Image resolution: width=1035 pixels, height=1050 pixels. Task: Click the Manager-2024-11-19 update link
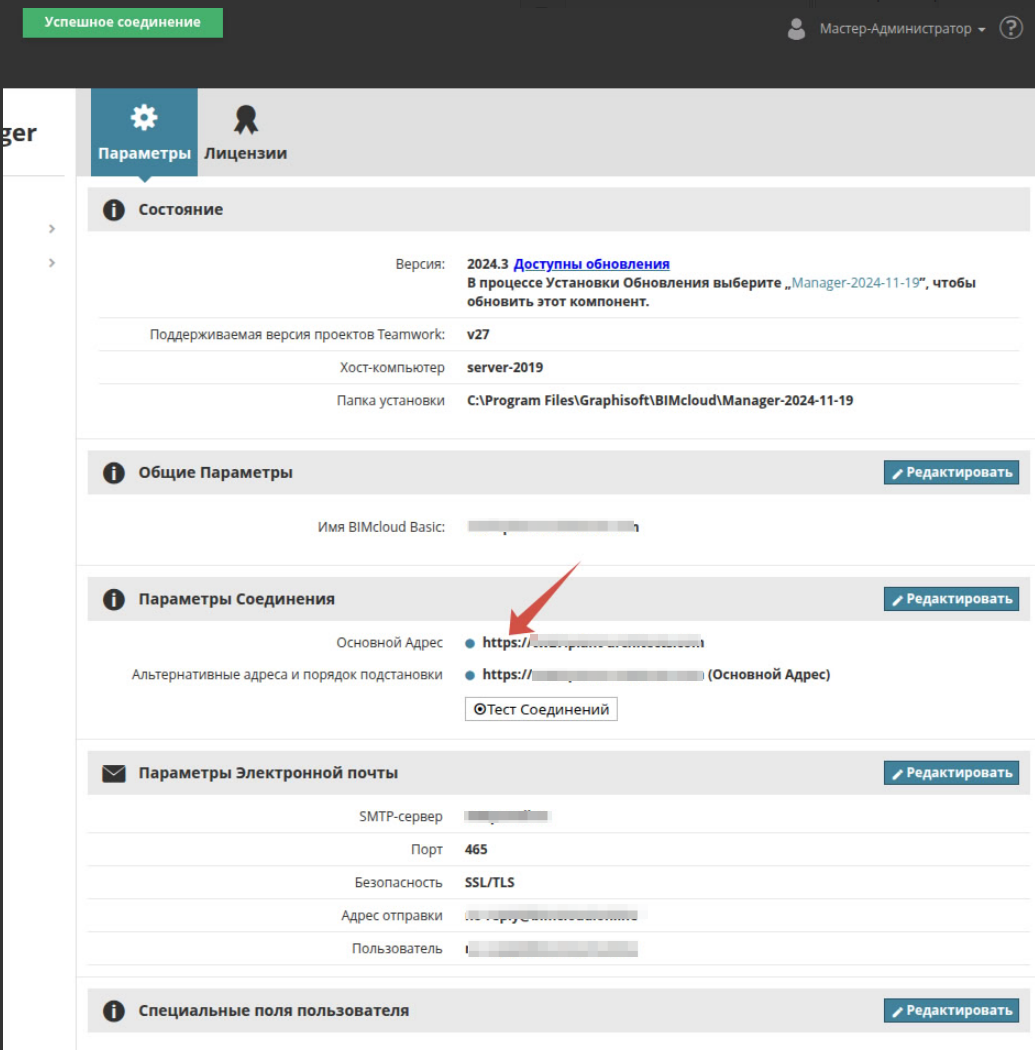point(855,283)
